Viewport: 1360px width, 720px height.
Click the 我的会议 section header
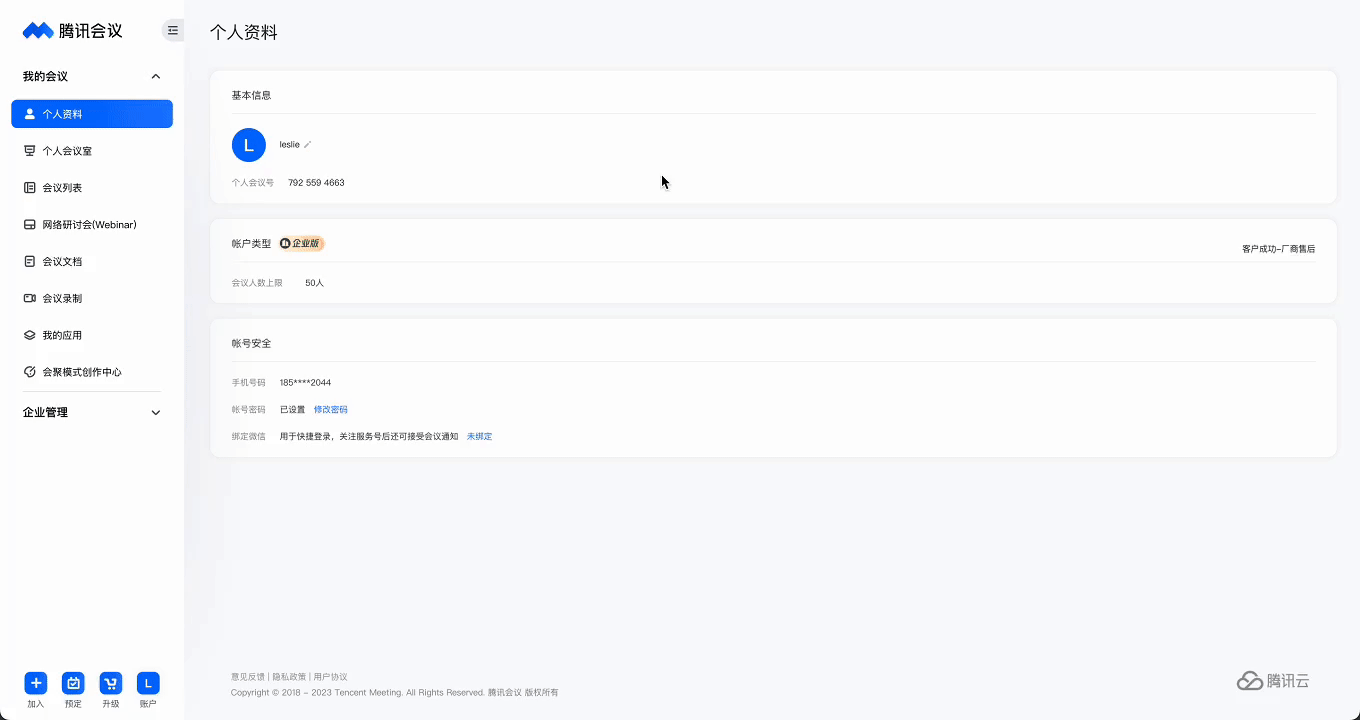click(45, 77)
